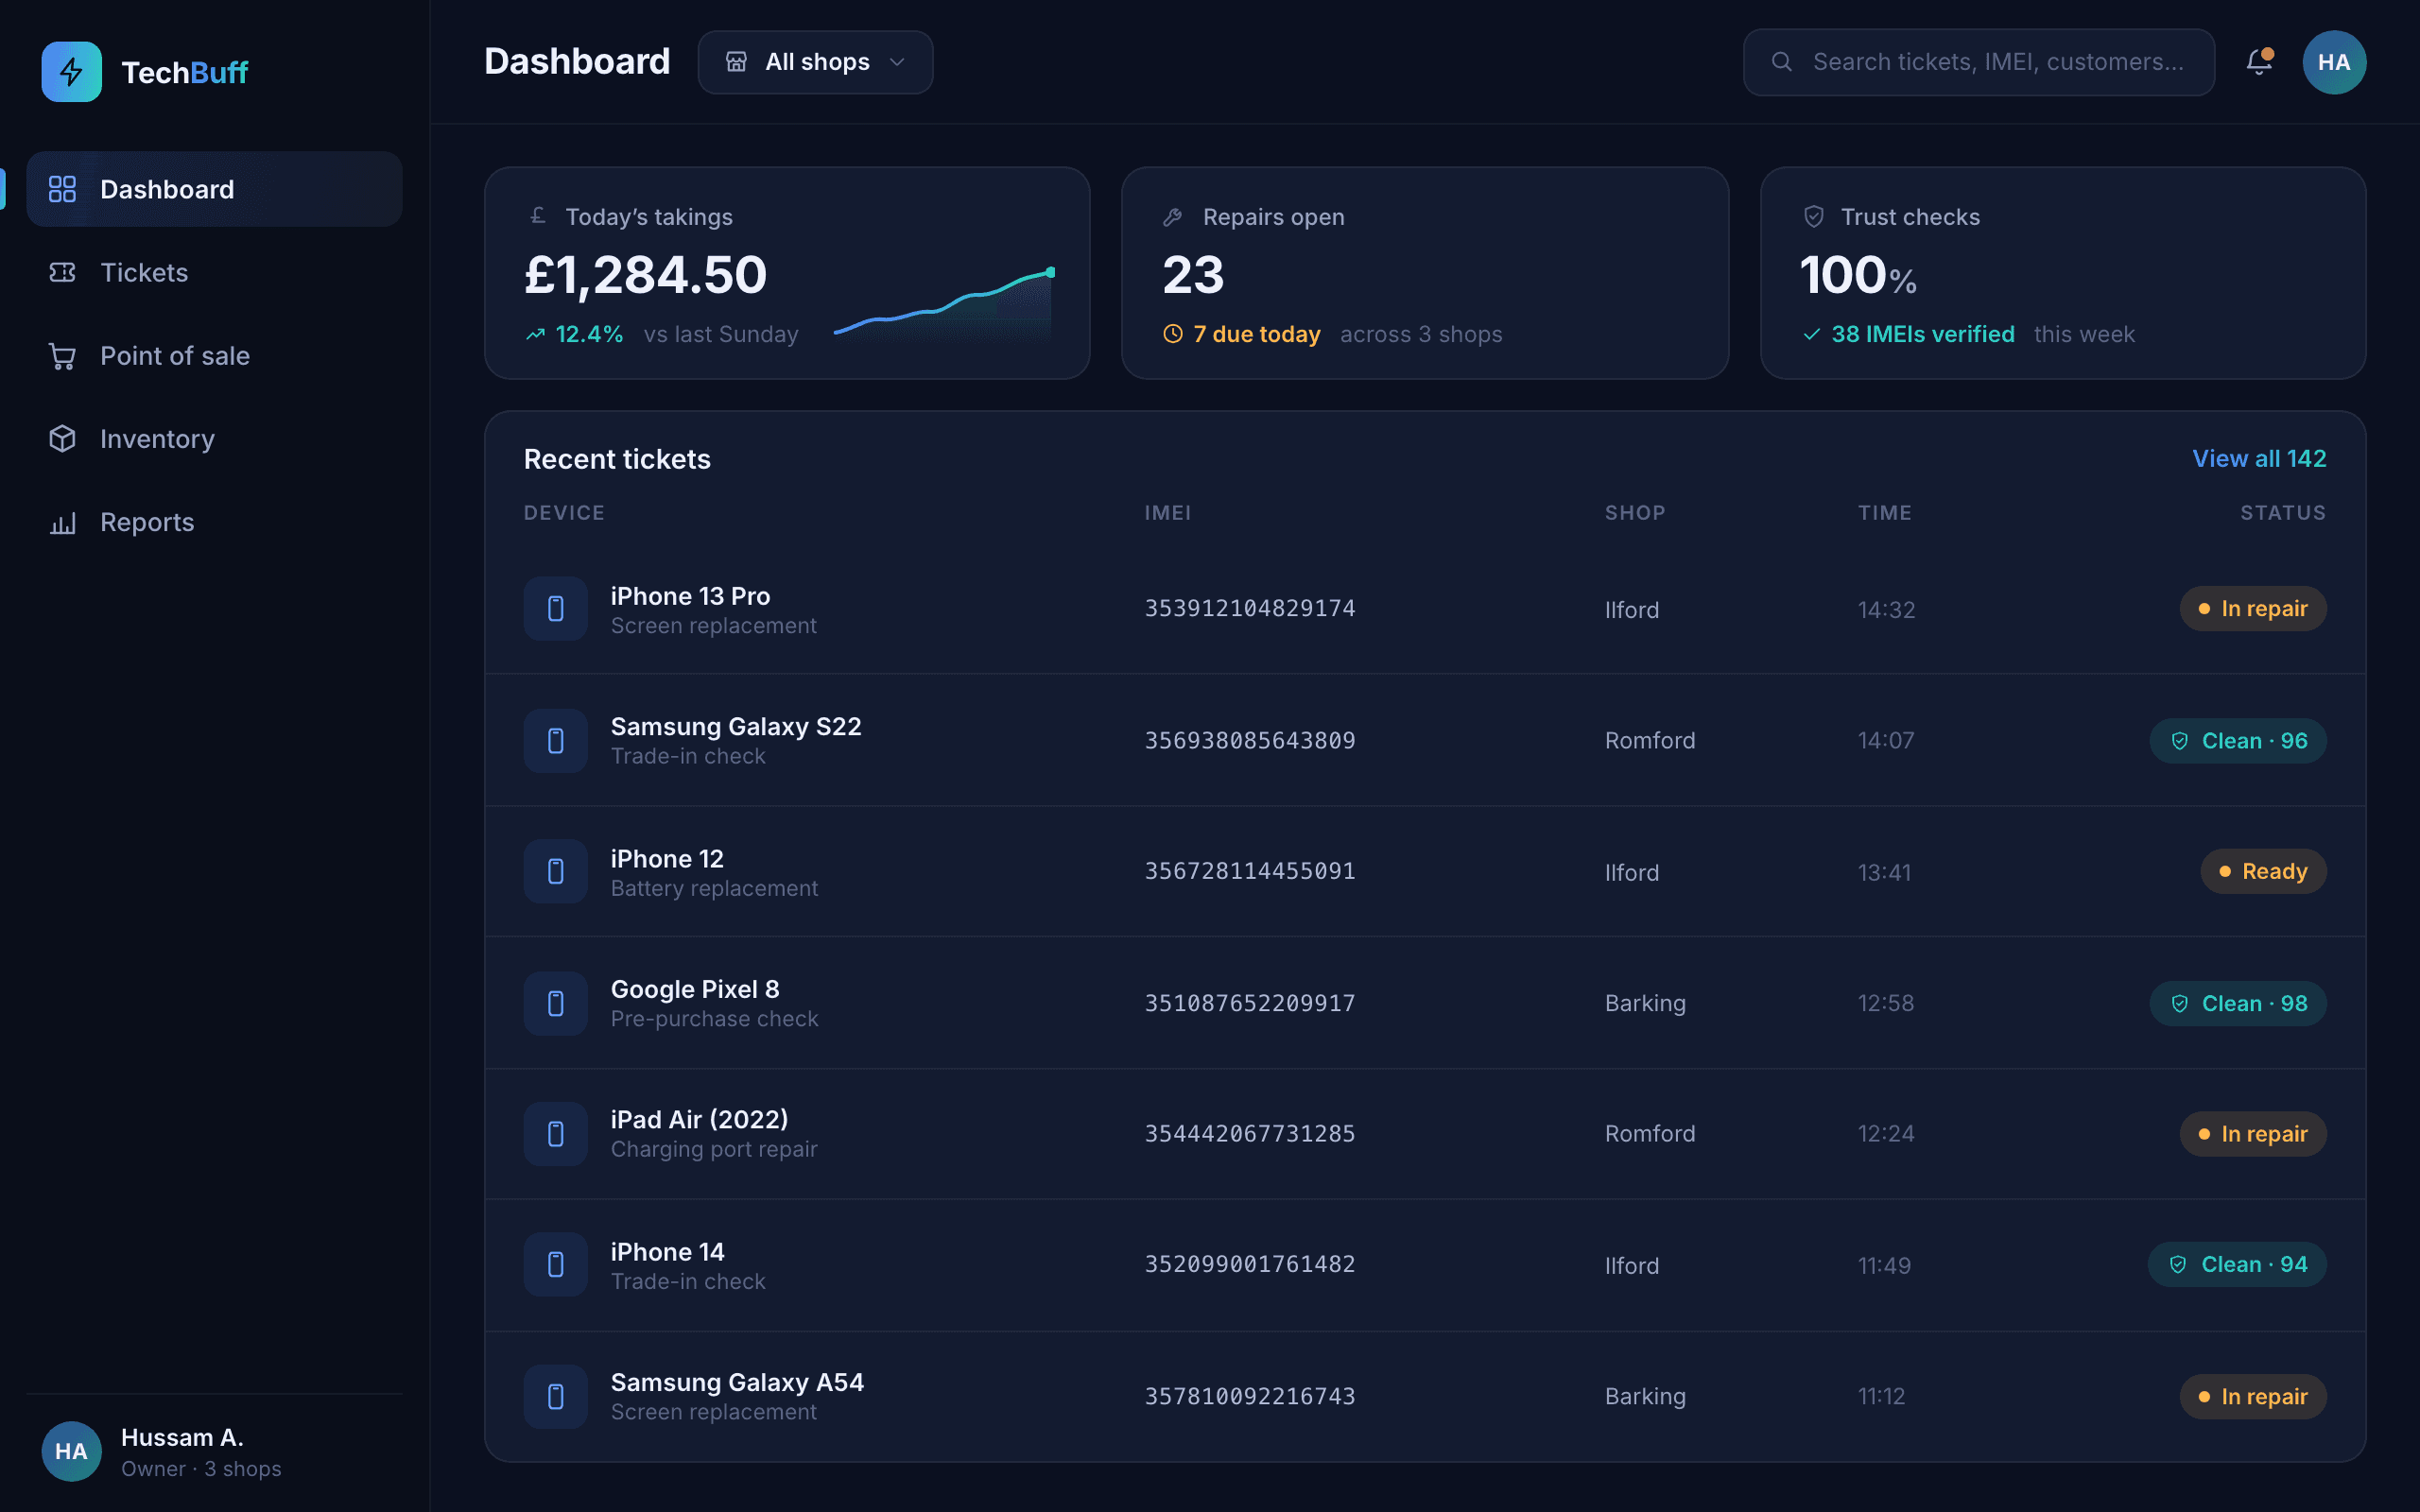Click 38 IMEIs verified text
This screenshot has height=1512, width=2420.
point(1922,334)
